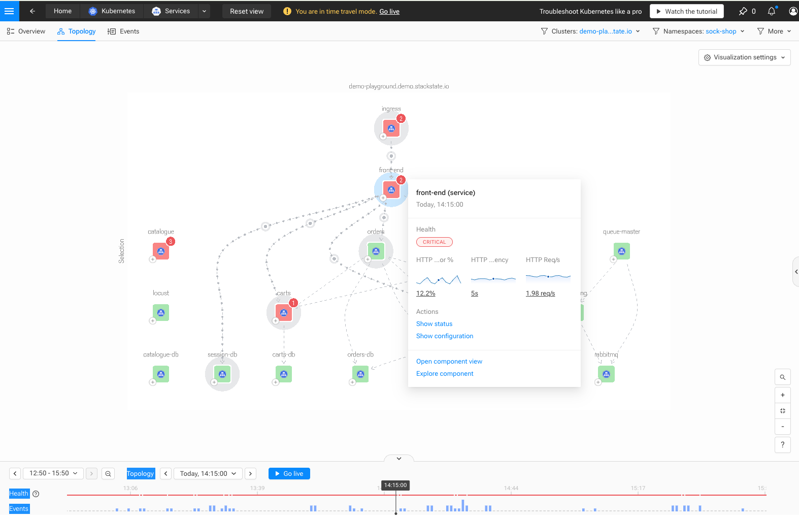
Task: Click the fit-to-screen topology button
Action: point(783,411)
